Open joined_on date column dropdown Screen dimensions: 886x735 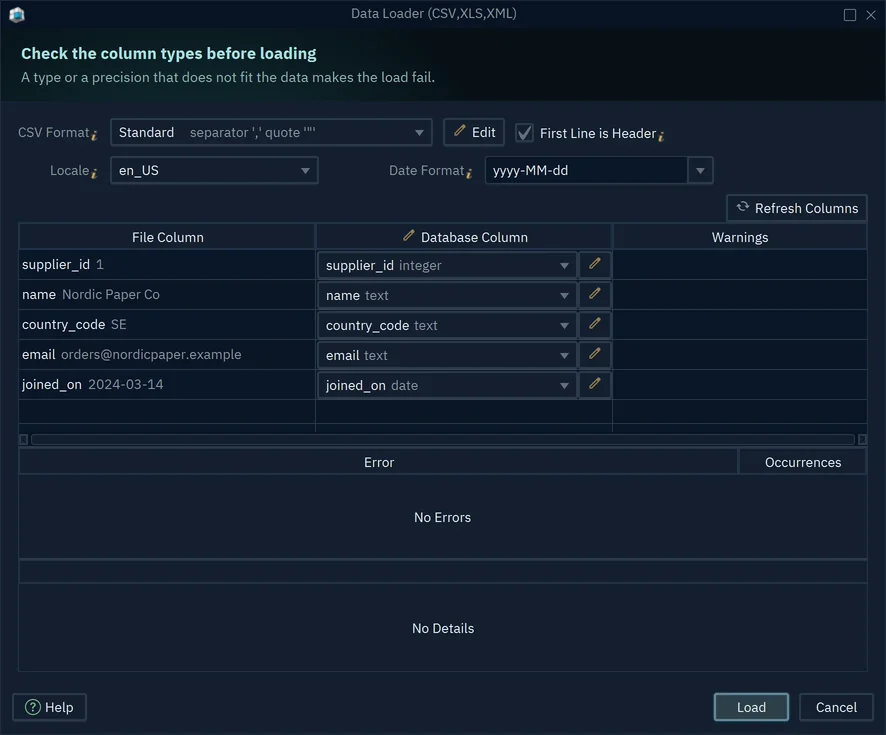pyautogui.click(x=447, y=385)
